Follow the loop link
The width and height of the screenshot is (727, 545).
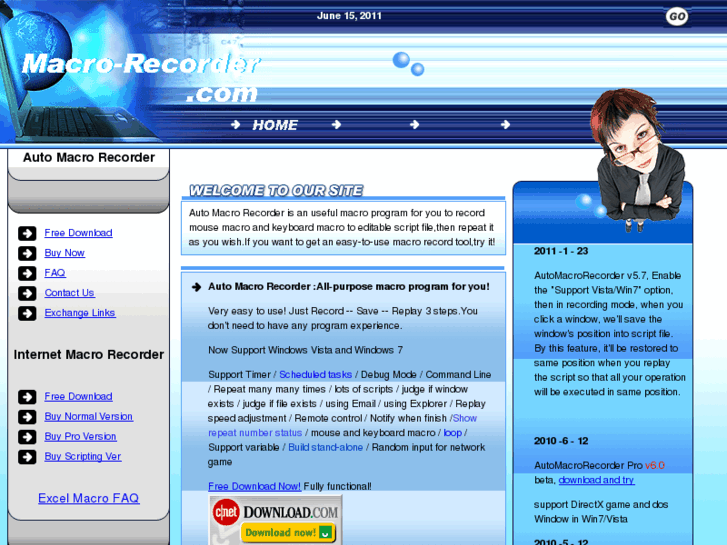tap(453, 433)
